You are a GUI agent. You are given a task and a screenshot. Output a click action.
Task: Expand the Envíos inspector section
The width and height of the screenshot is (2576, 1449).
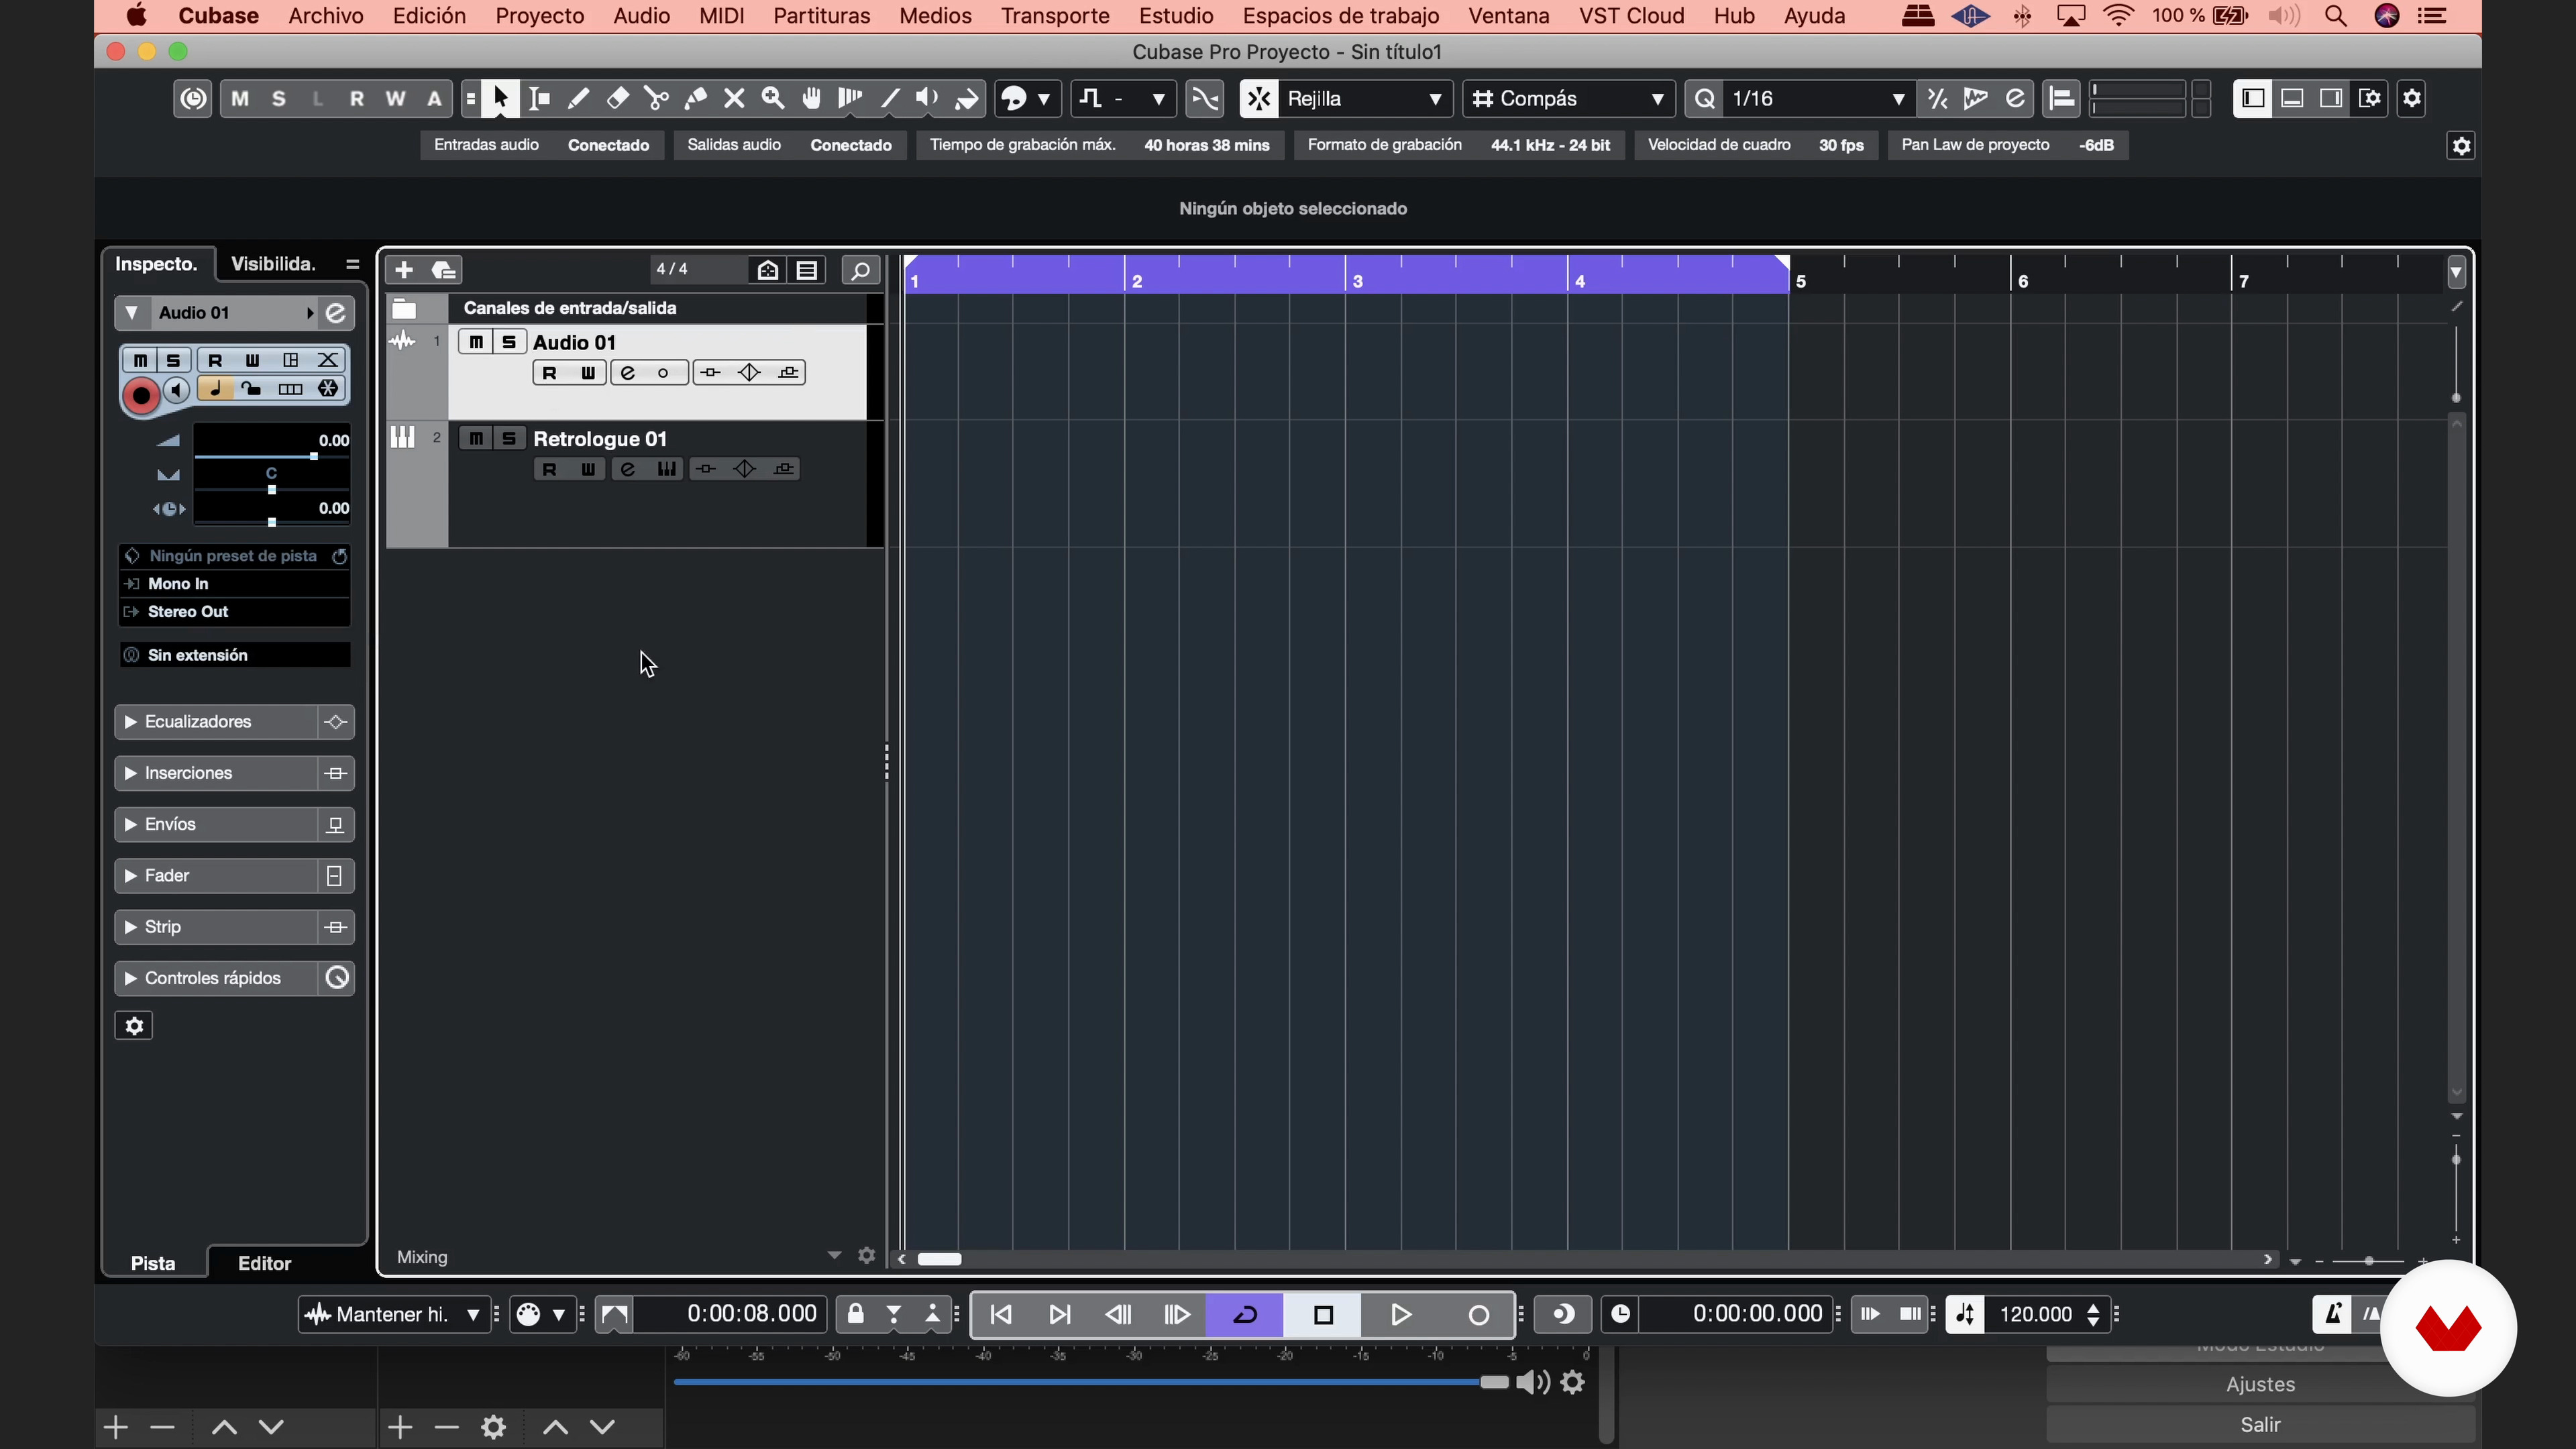(x=216, y=824)
